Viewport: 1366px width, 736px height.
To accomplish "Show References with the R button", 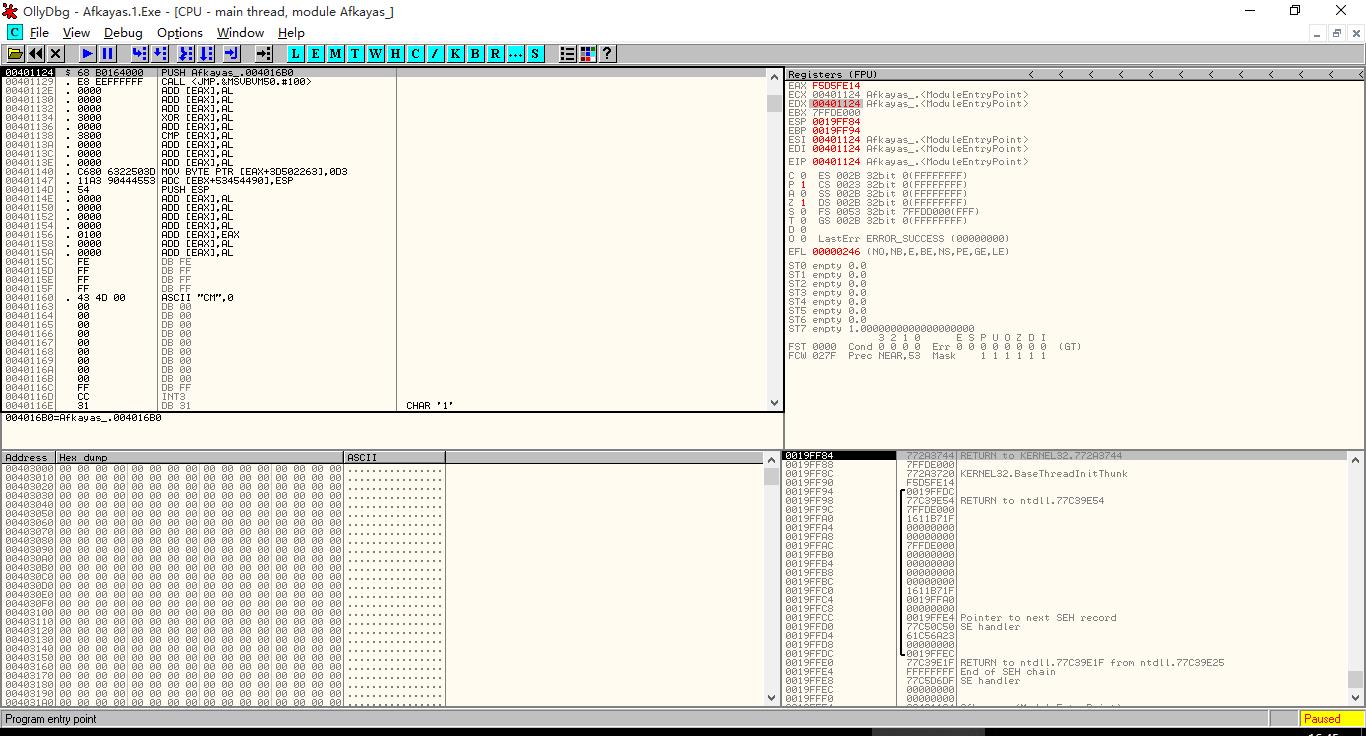I will click(496, 54).
